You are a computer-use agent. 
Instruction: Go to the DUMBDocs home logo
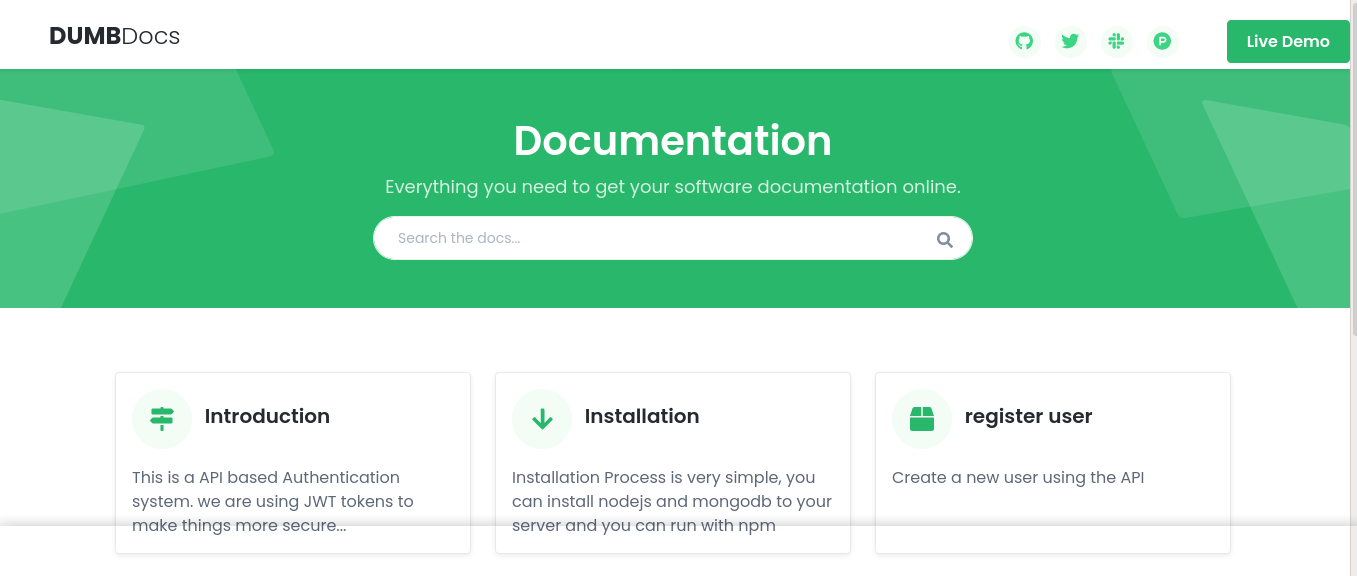coord(115,37)
